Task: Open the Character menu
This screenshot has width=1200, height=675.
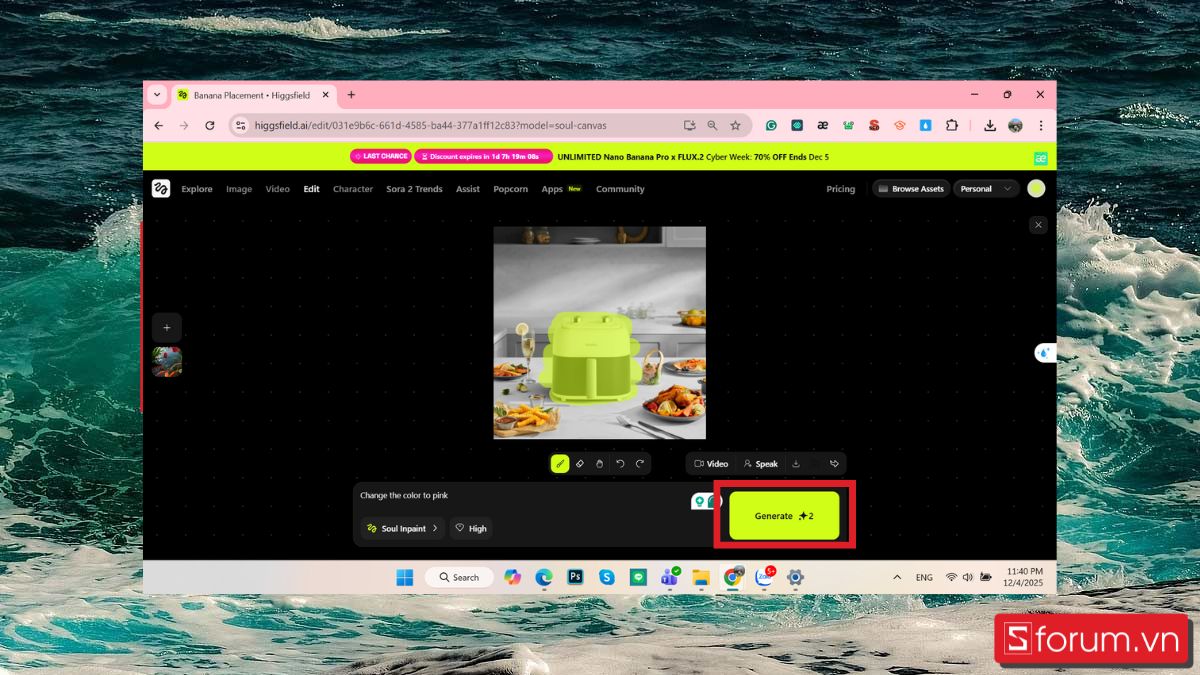Action: pos(353,189)
